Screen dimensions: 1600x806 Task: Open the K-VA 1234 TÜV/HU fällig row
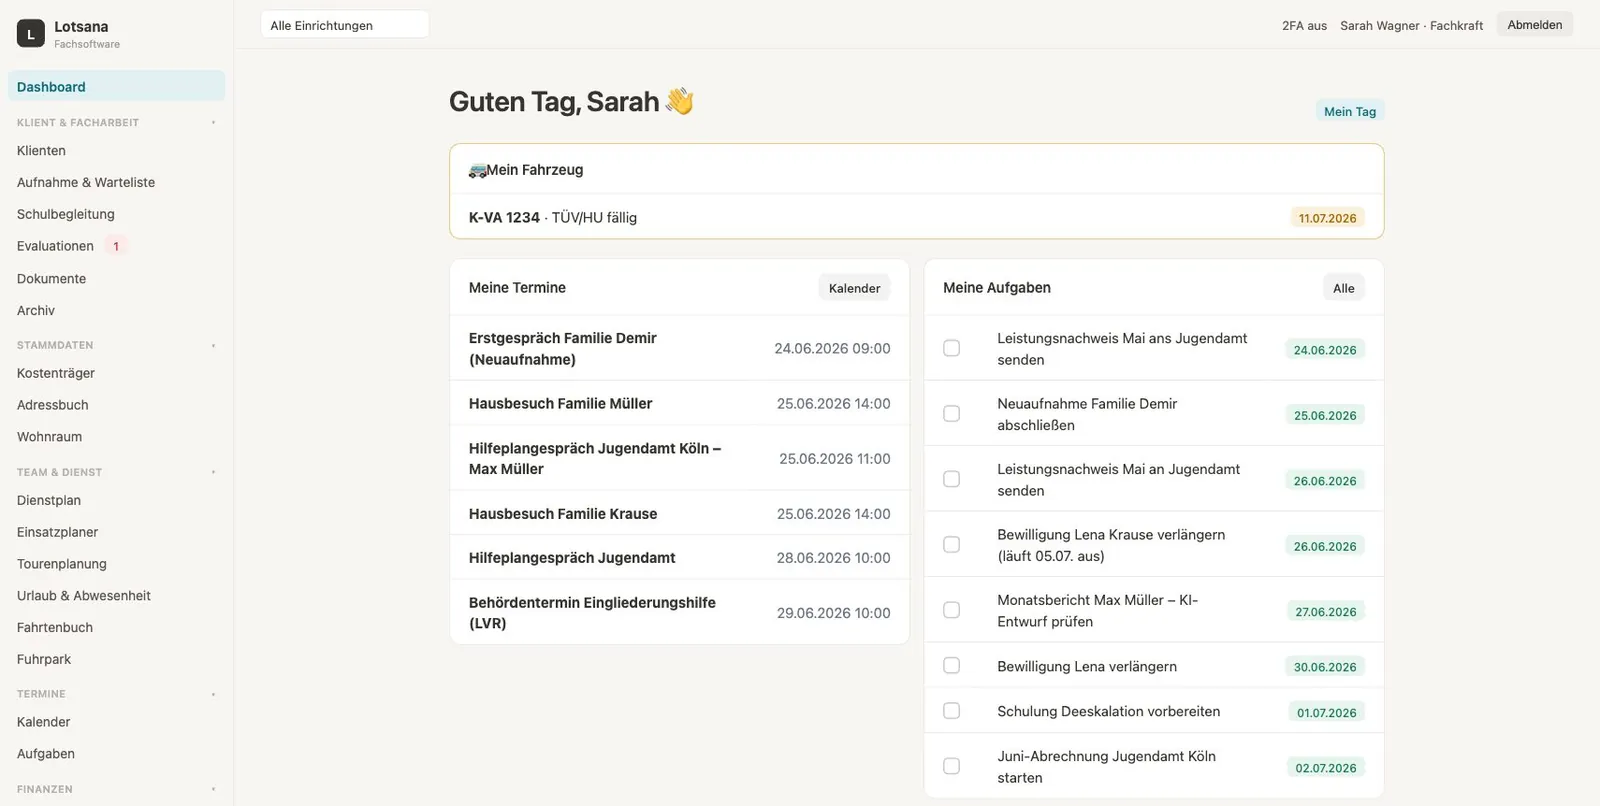coord(917,217)
